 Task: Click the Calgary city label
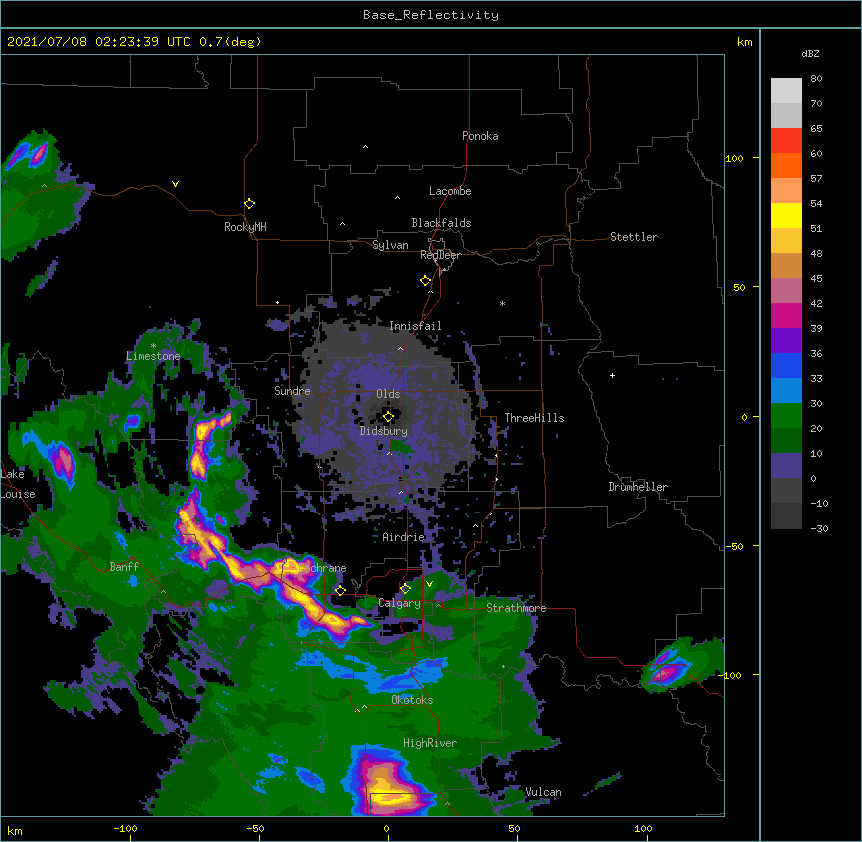tap(399, 603)
